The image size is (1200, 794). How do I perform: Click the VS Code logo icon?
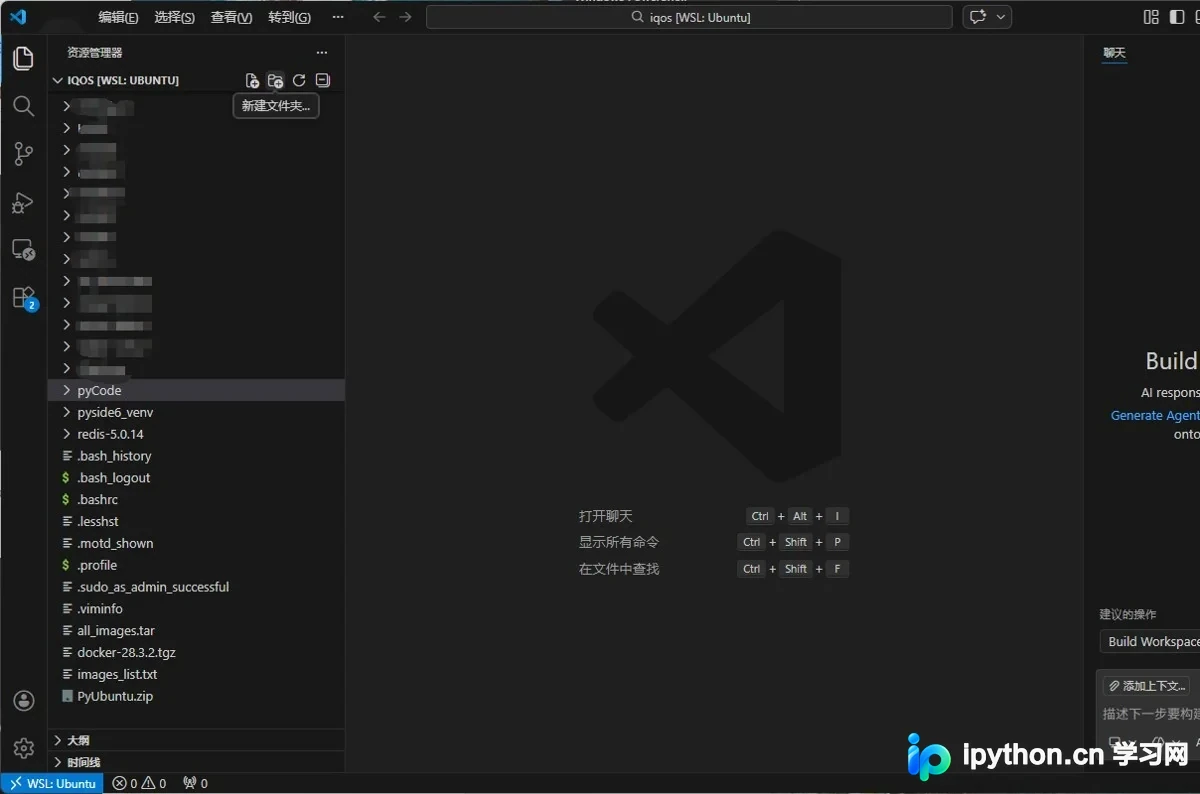pos(18,16)
